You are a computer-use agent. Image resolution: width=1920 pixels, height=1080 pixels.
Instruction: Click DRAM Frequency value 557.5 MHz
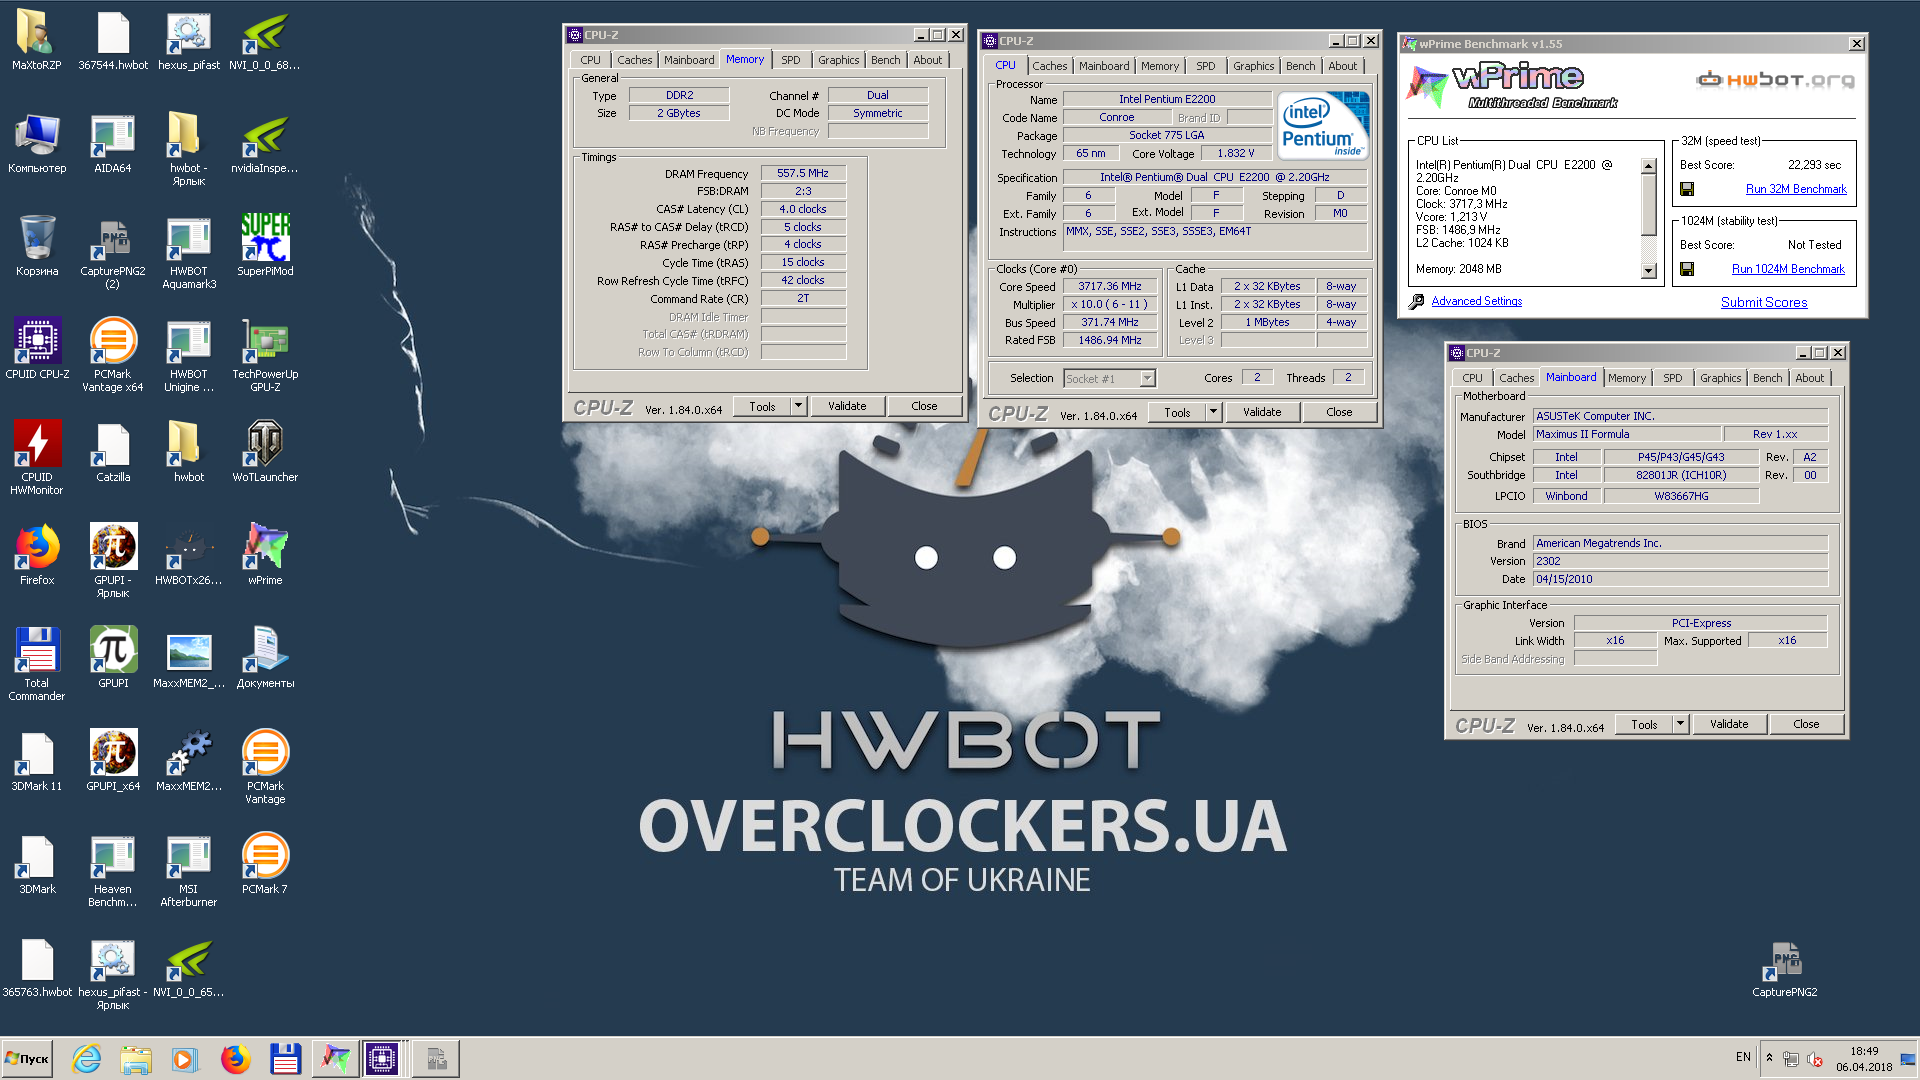[x=803, y=173]
